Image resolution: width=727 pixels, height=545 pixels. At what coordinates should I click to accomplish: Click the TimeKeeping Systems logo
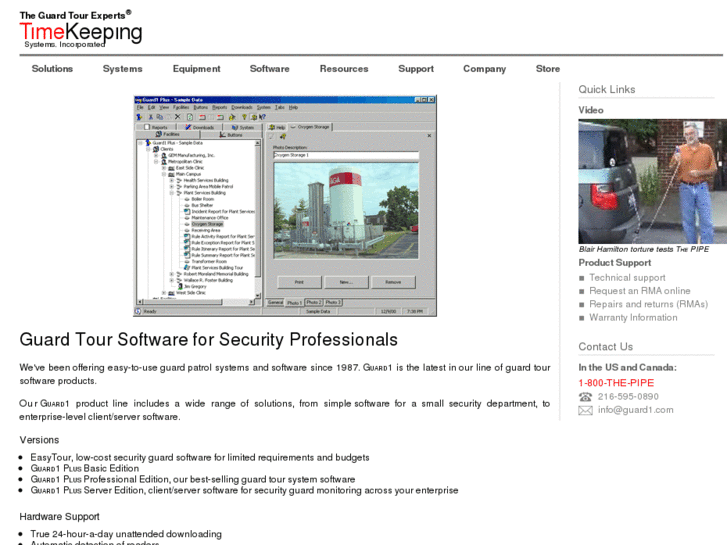81,29
